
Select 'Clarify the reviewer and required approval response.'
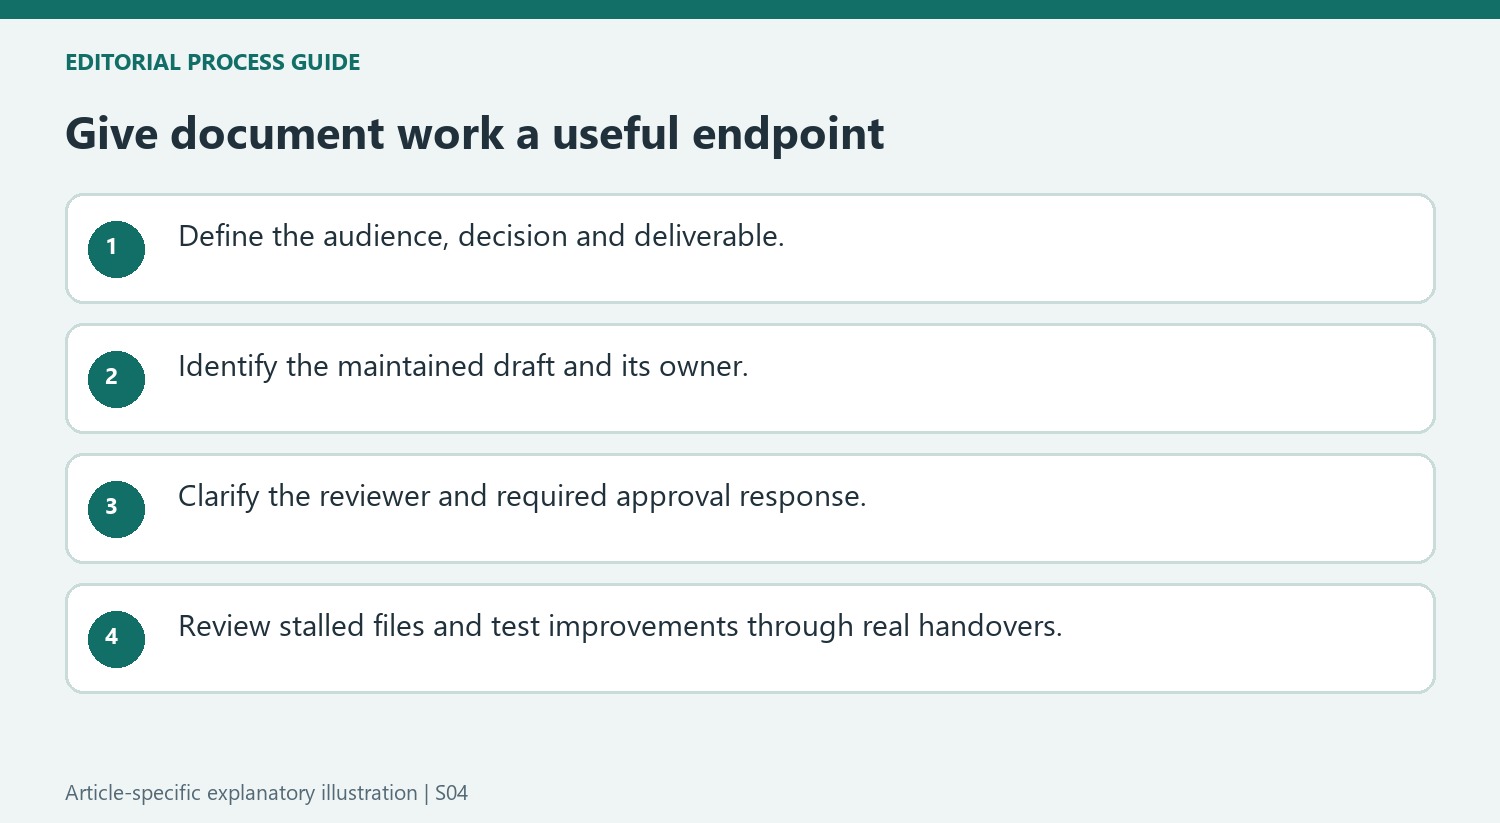pyautogui.click(x=522, y=497)
